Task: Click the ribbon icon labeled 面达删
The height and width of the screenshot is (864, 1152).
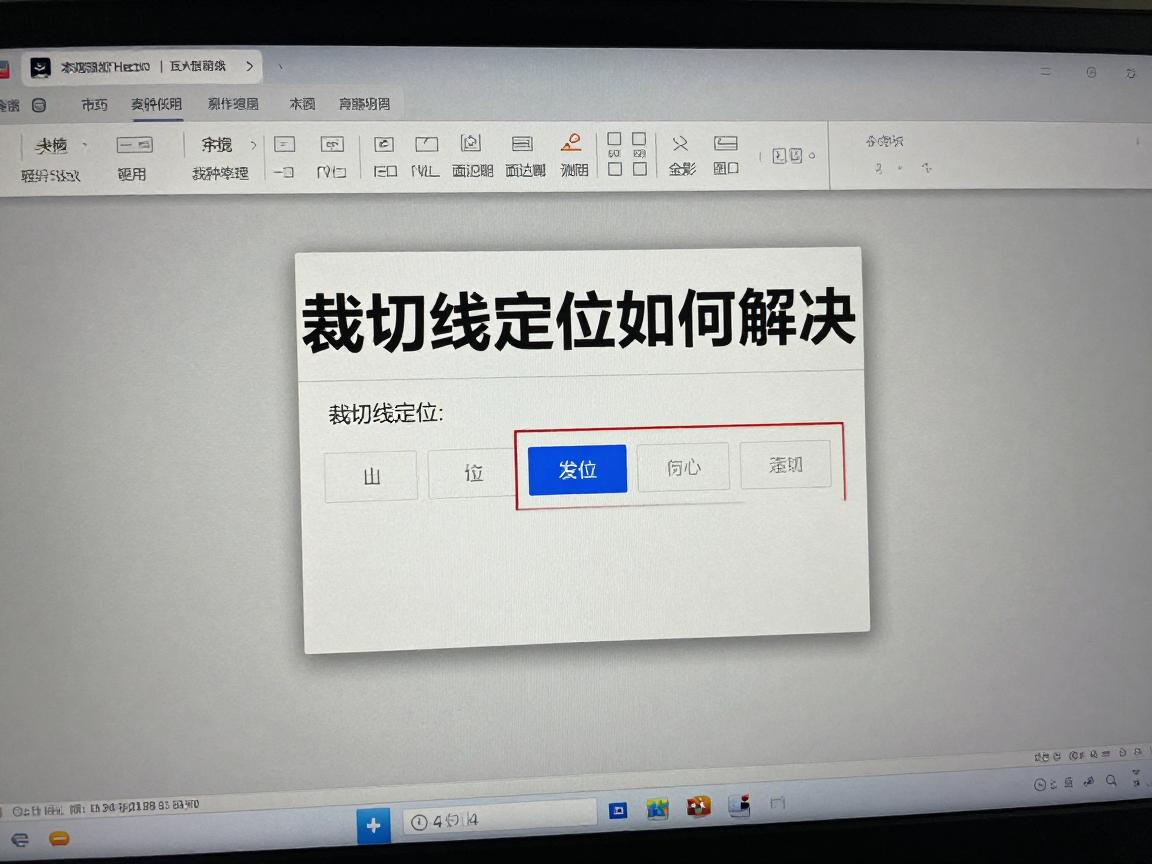Action: pos(523,144)
